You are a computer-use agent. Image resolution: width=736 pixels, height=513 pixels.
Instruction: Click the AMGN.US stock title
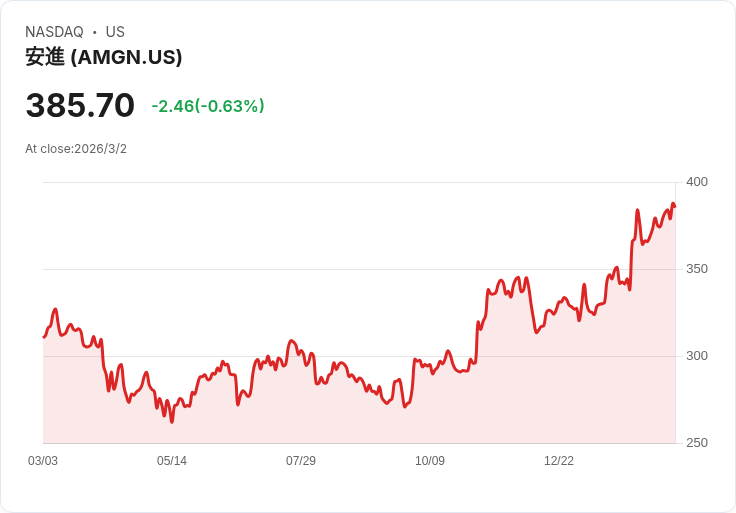tap(103, 57)
